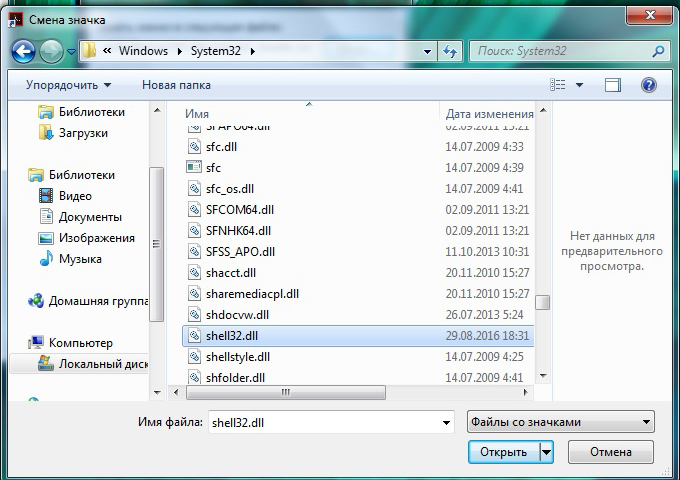This screenshot has height=480, width=680.
Task: Select Локальный диск in navigation pane
Action: [x=99, y=364]
